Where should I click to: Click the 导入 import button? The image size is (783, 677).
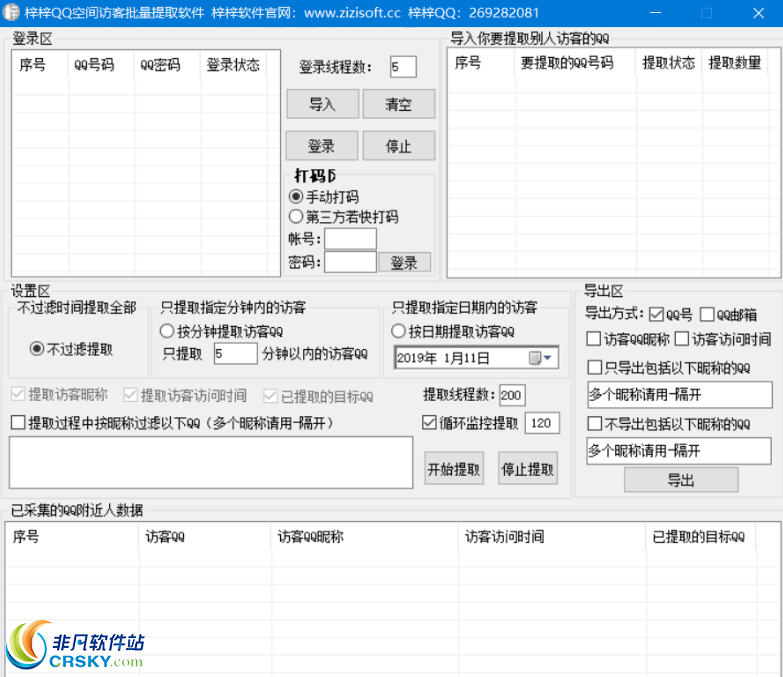[x=323, y=104]
